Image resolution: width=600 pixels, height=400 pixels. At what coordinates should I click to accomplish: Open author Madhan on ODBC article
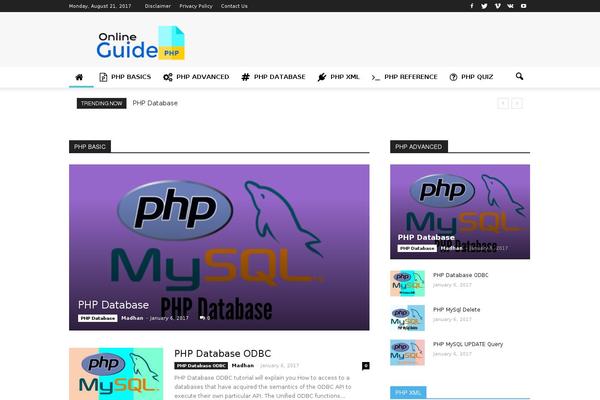[243, 366]
